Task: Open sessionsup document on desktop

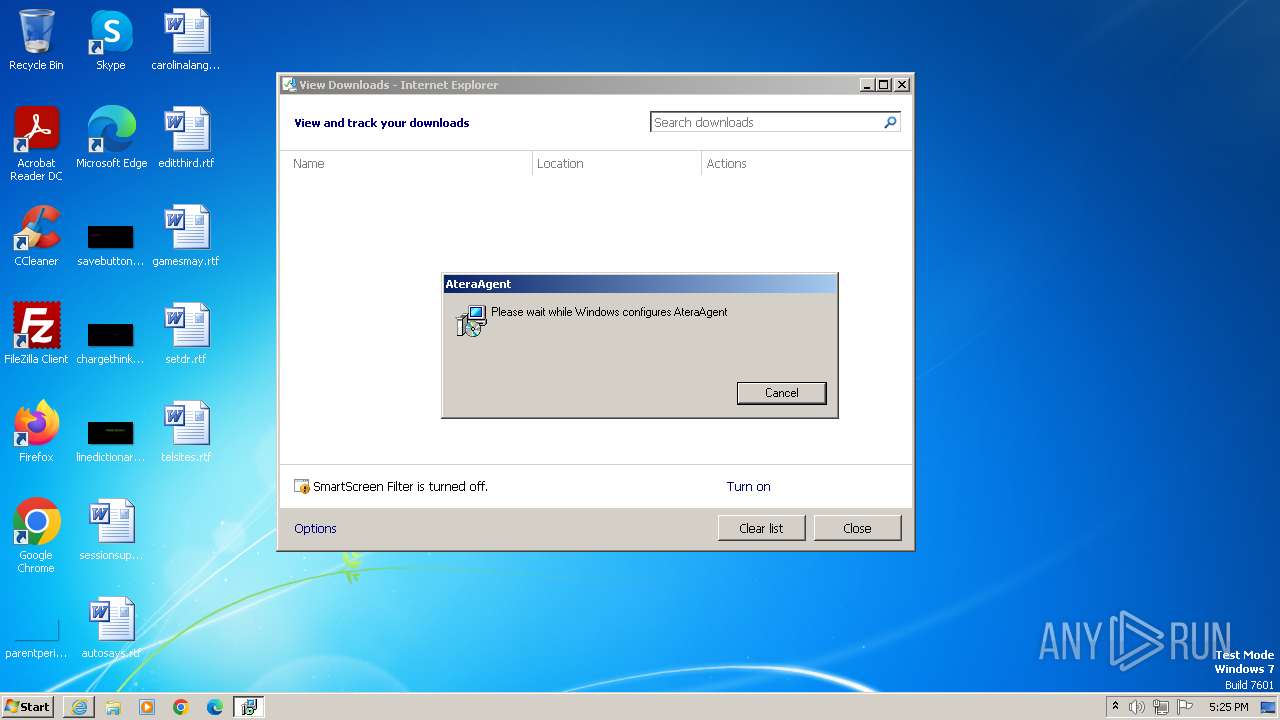Action: [110, 530]
